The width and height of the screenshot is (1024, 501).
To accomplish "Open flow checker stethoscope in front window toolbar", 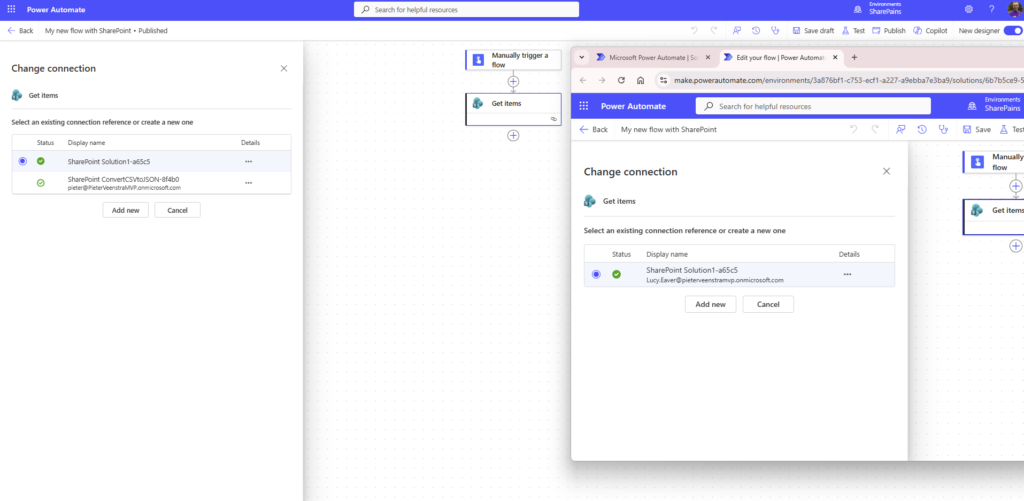I will [943, 129].
